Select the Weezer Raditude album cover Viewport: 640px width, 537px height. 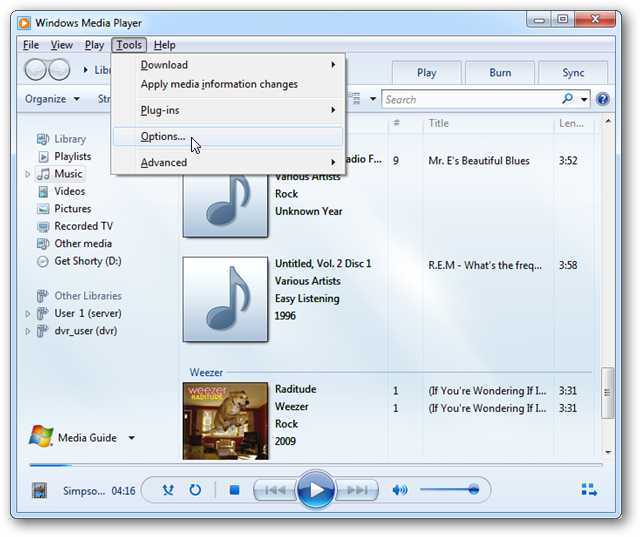[226, 421]
